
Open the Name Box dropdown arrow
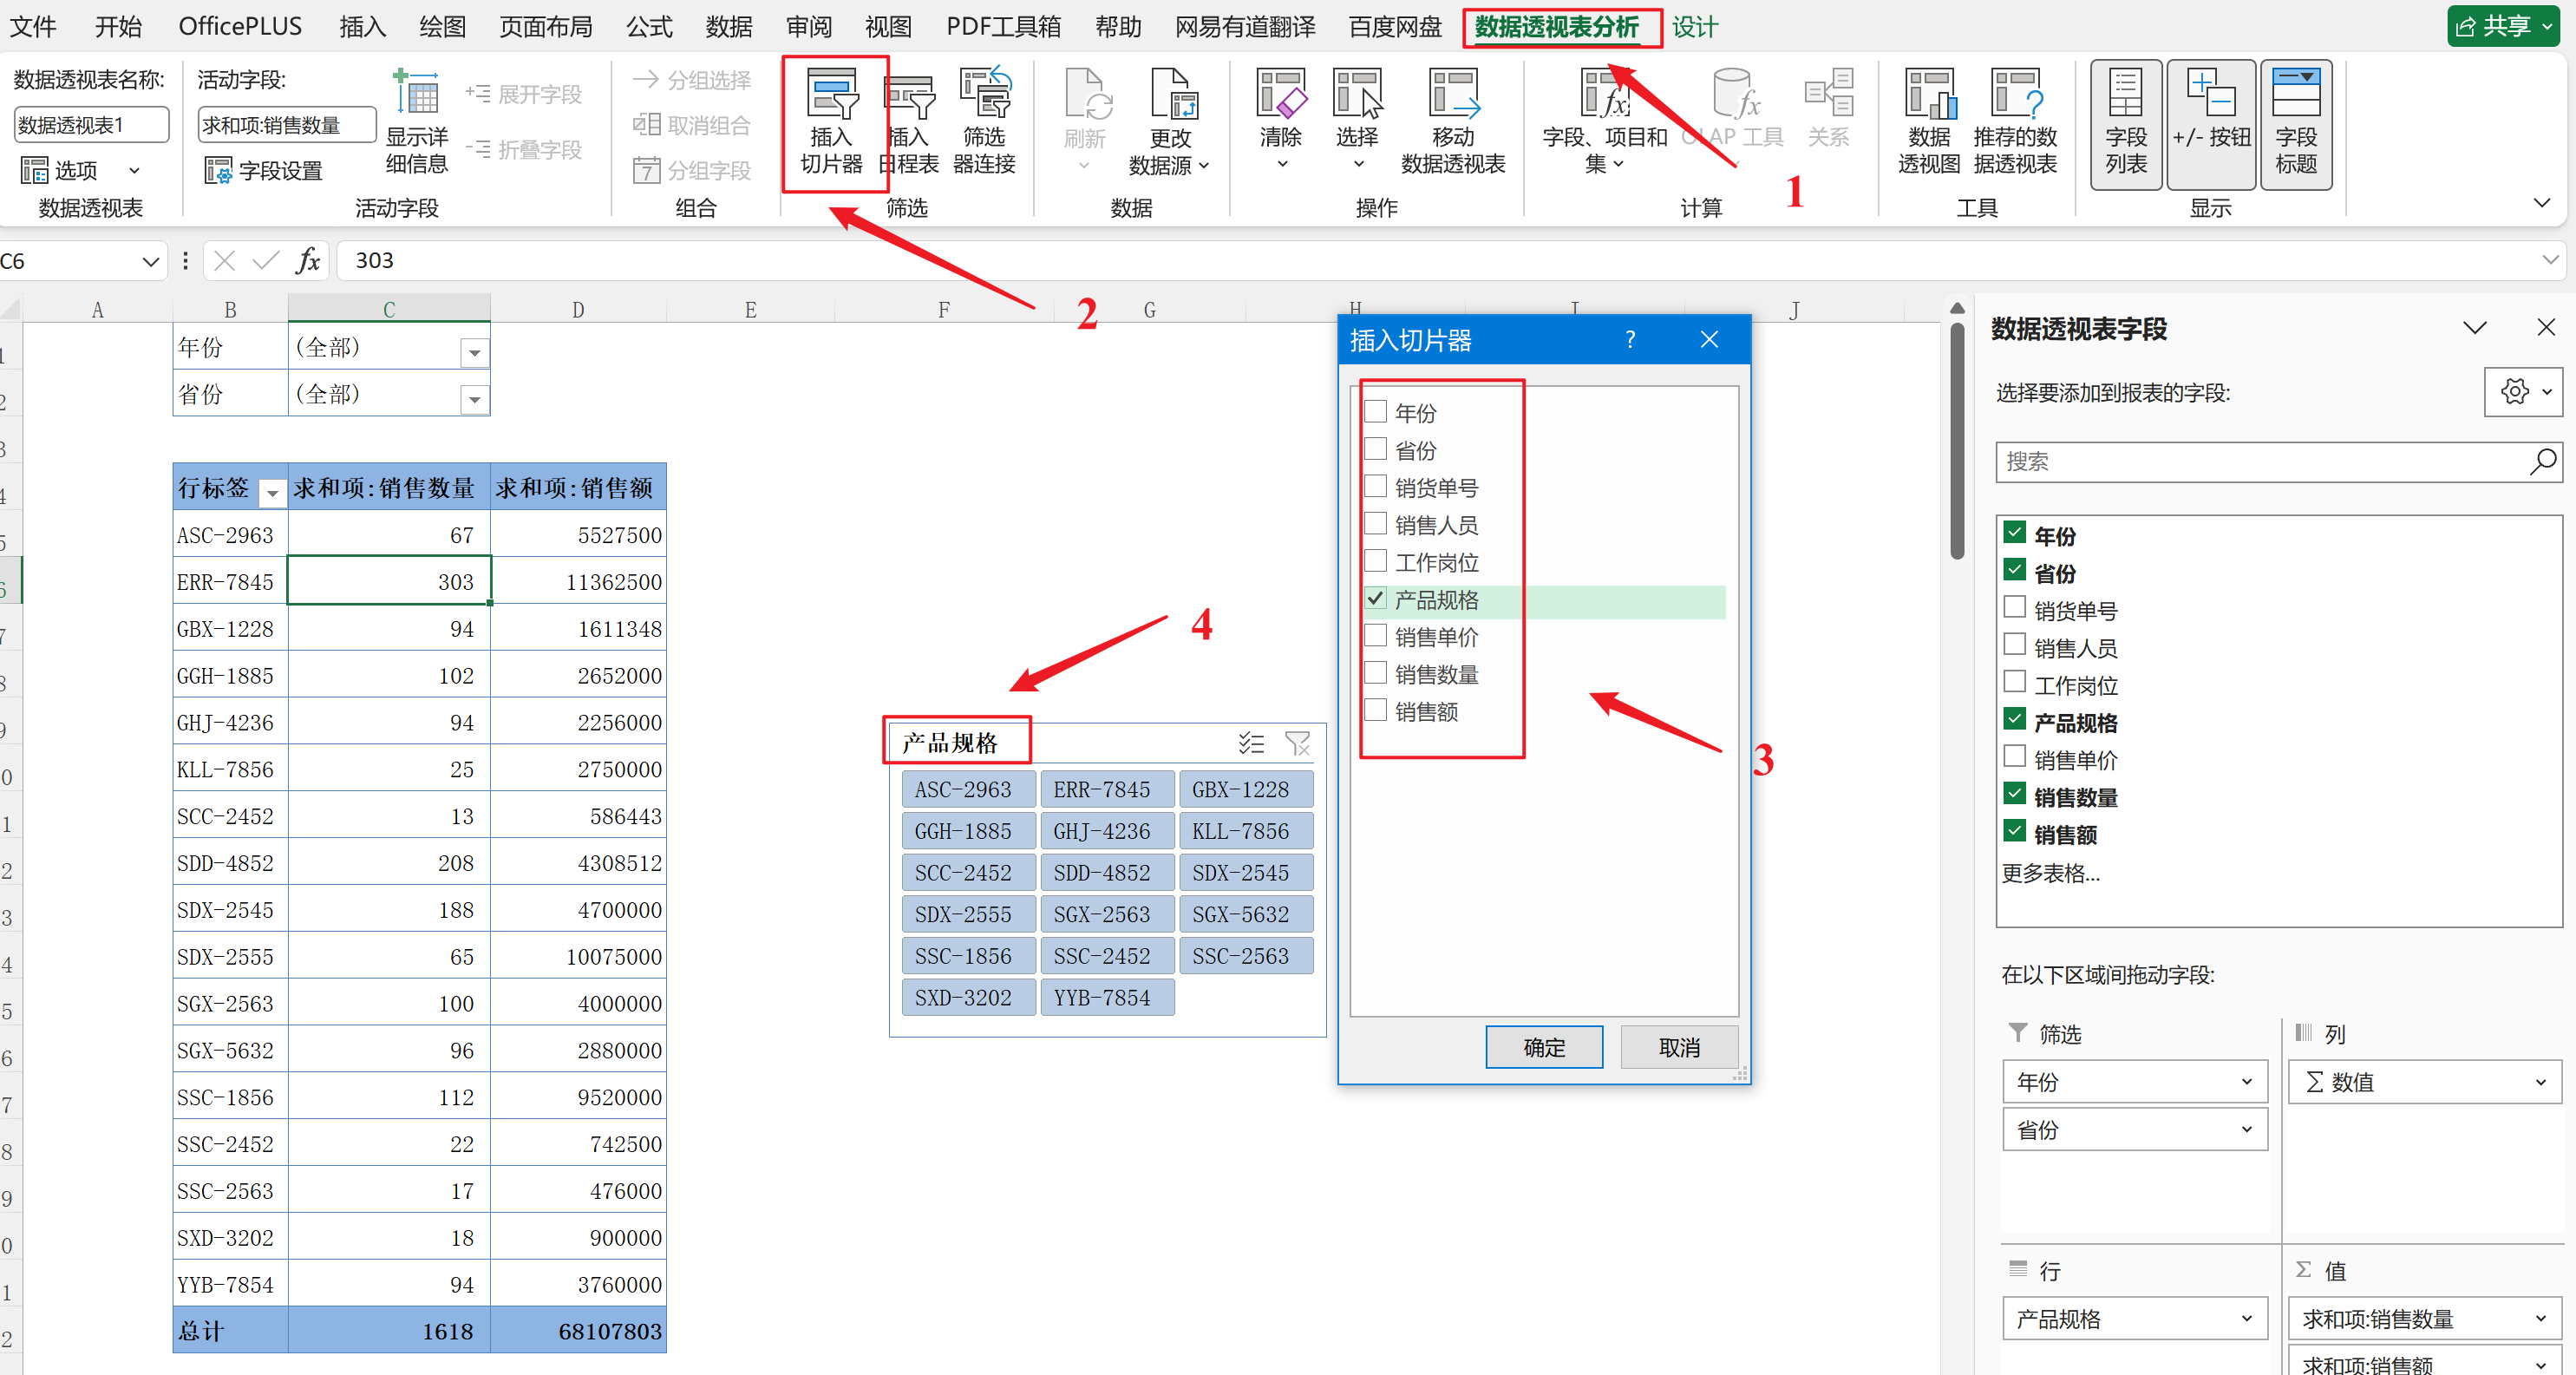tap(150, 262)
